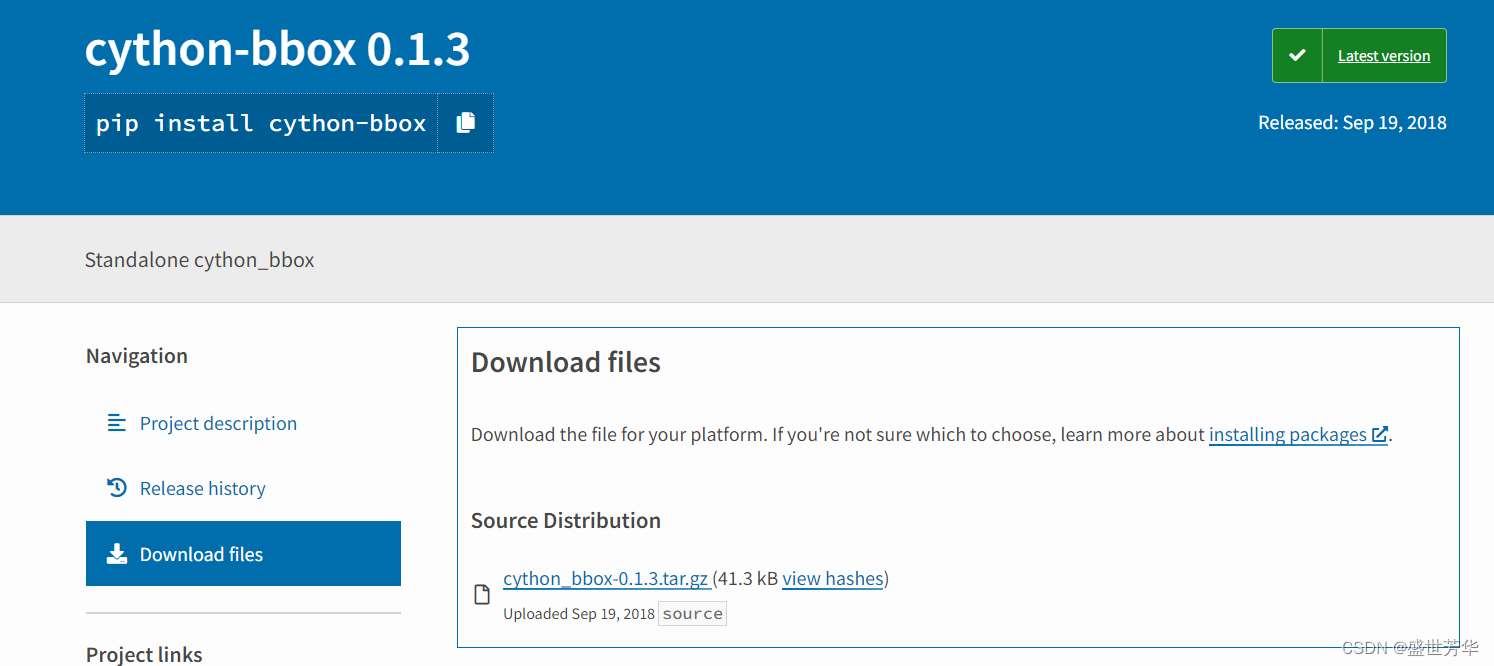1494x666 pixels.
Task: Click the Project links sidebar heading
Action: [x=144, y=654]
